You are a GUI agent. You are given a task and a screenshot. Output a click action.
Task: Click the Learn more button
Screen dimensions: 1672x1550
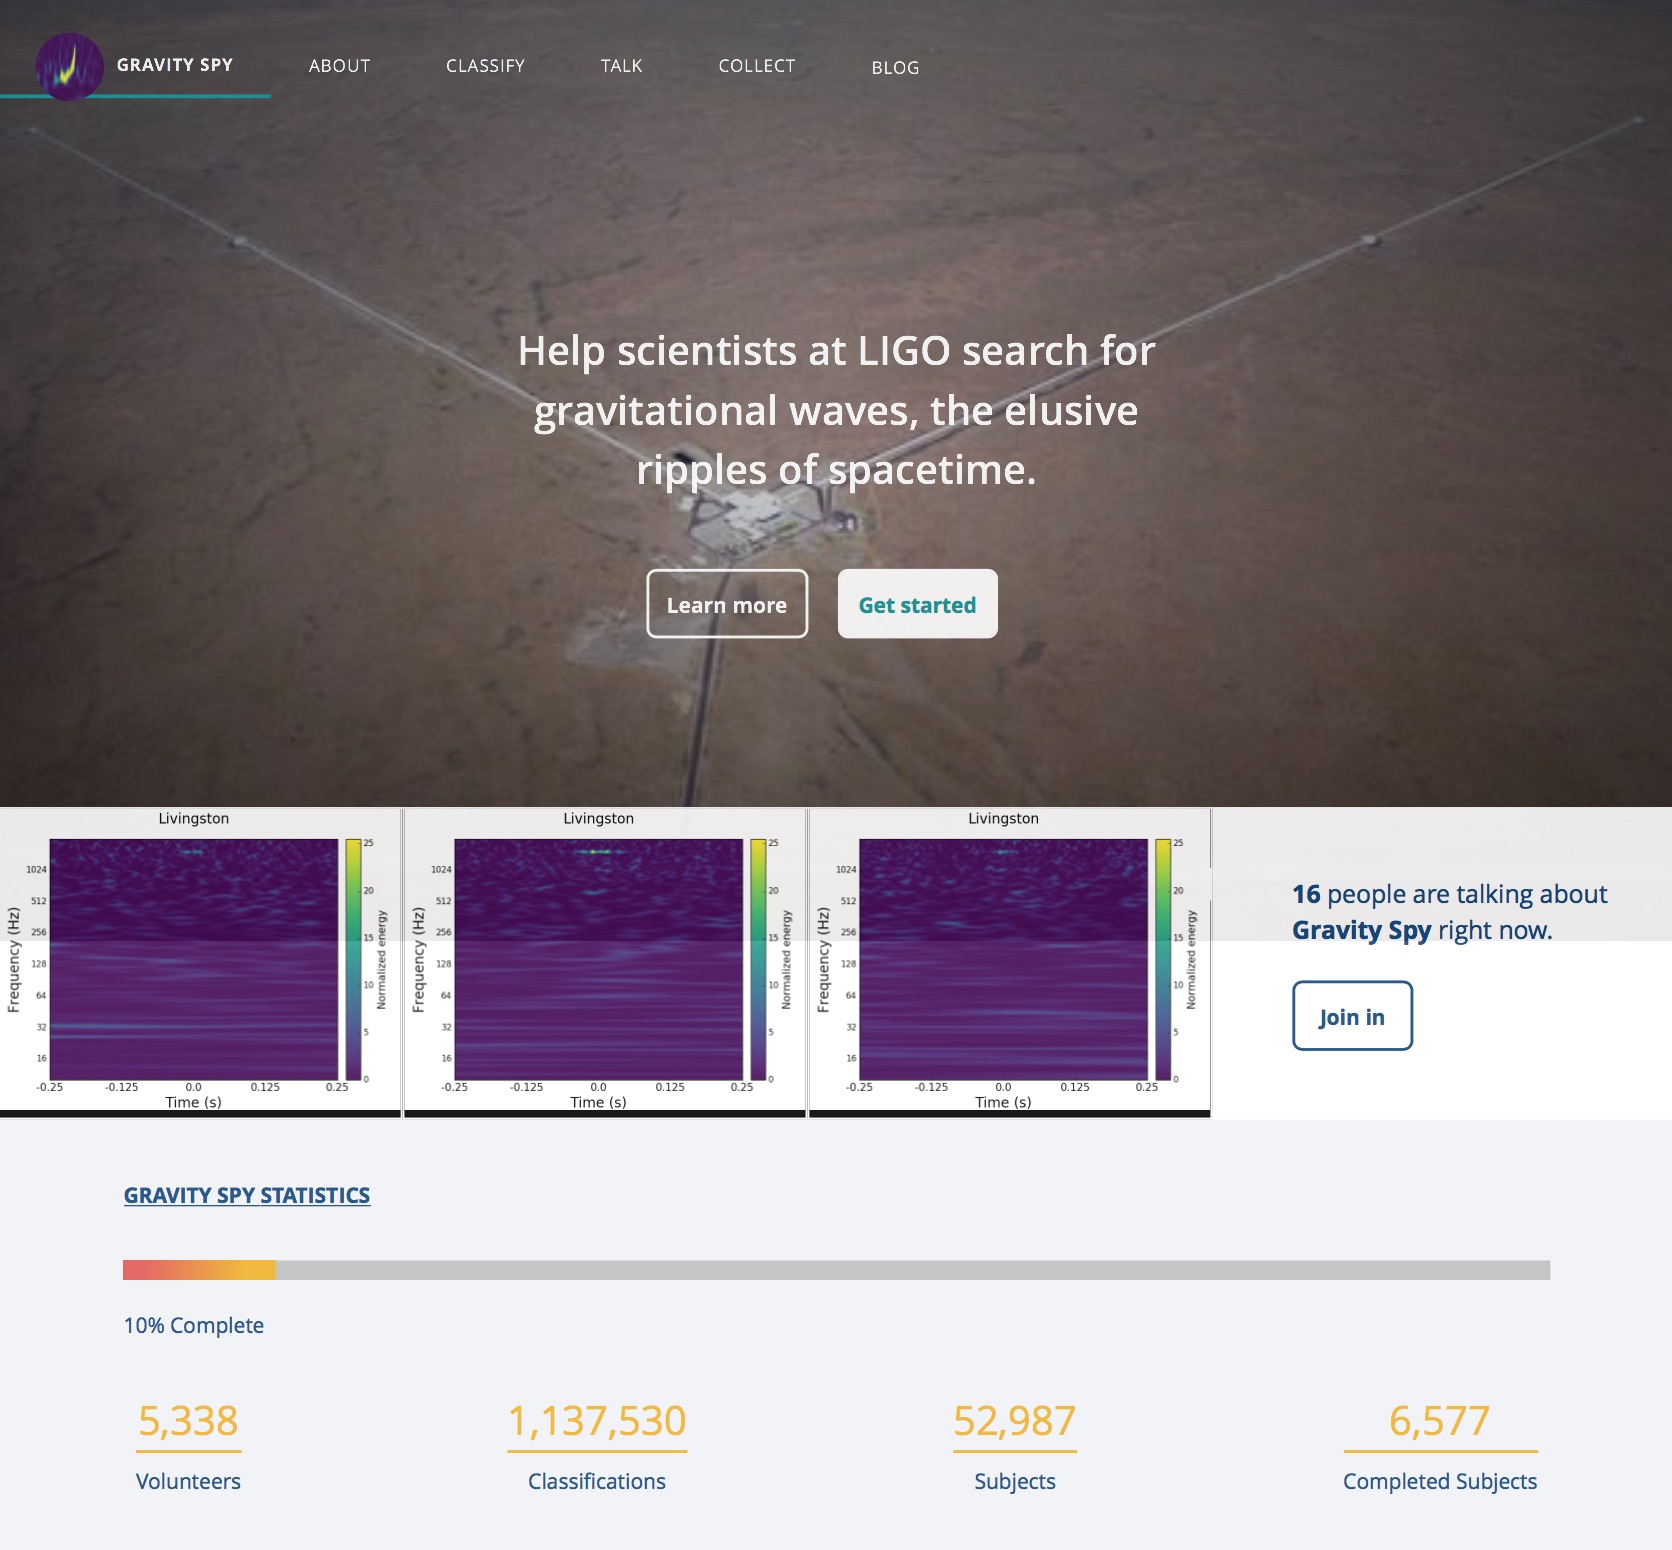727,604
